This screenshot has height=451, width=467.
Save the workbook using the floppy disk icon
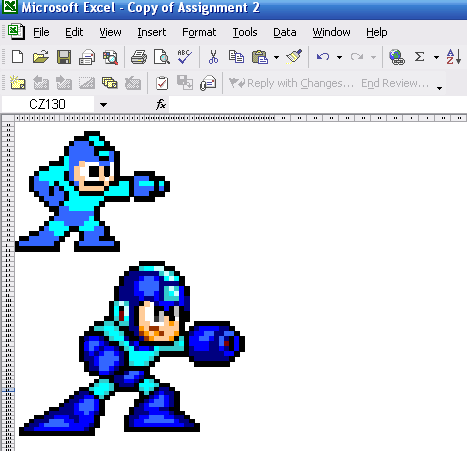[x=64, y=57]
